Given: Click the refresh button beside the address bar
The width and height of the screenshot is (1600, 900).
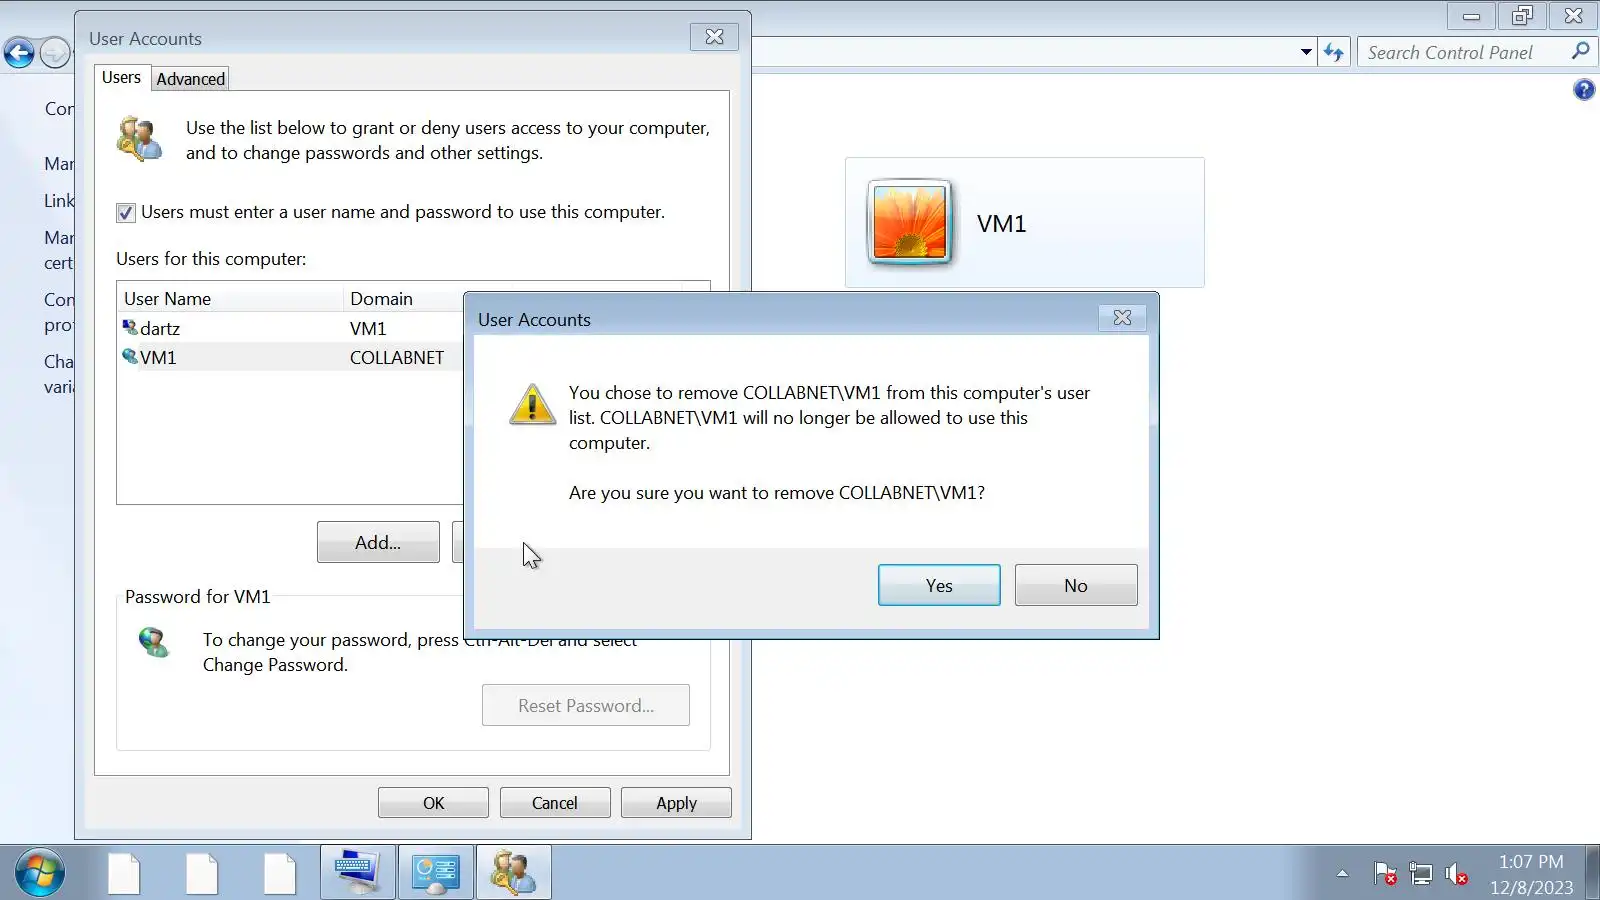Looking at the screenshot, I should point(1334,52).
